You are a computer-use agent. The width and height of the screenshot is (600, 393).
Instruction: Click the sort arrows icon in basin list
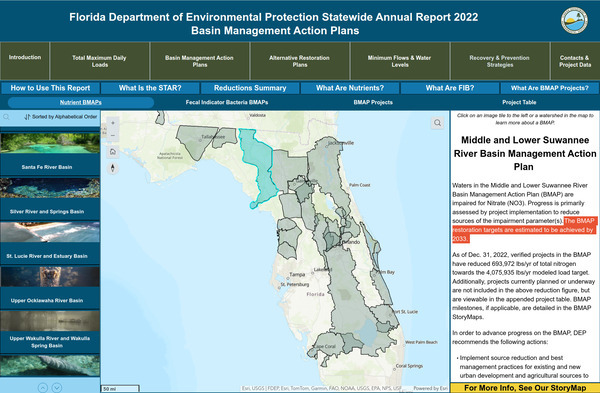(x=27, y=117)
